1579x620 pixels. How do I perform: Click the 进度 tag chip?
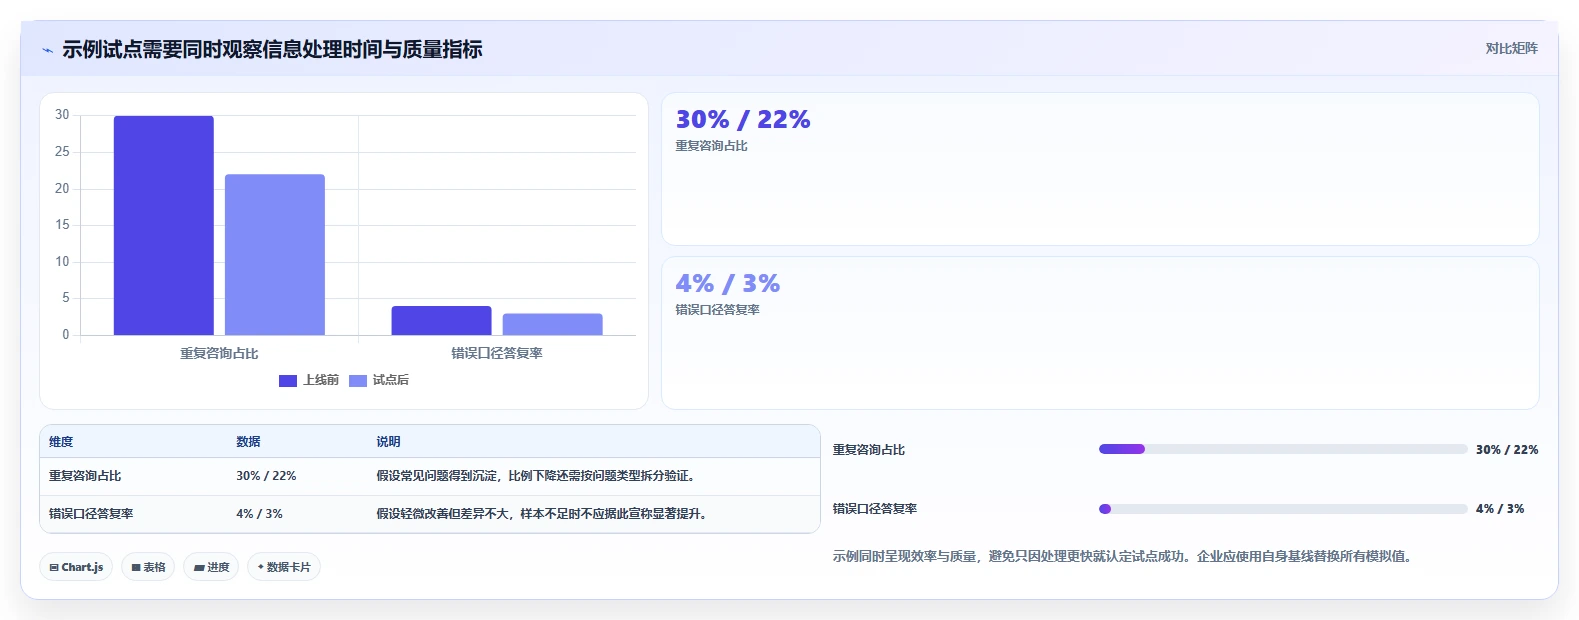(x=211, y=567)
